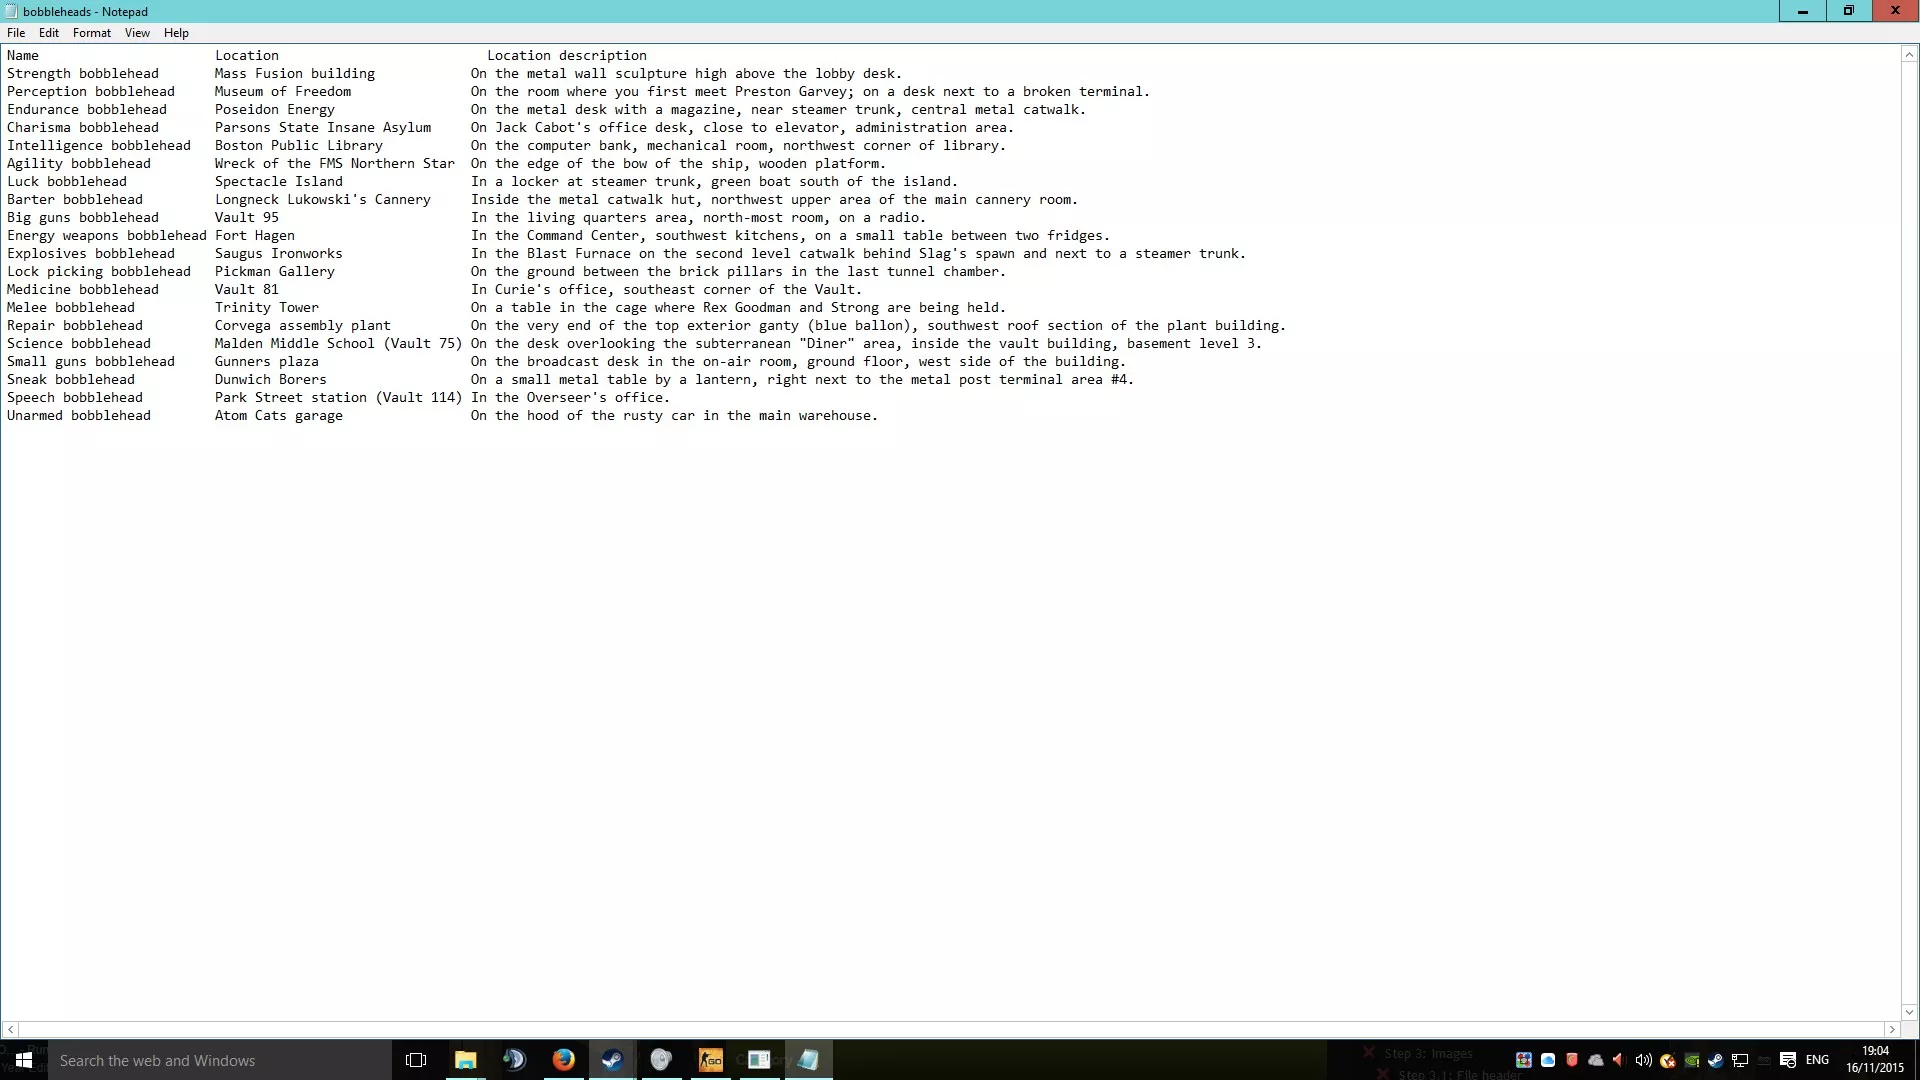Open the grey speaker app in taskbar
This screenshot has width=1920, height=1080.
pos(661,1060)
